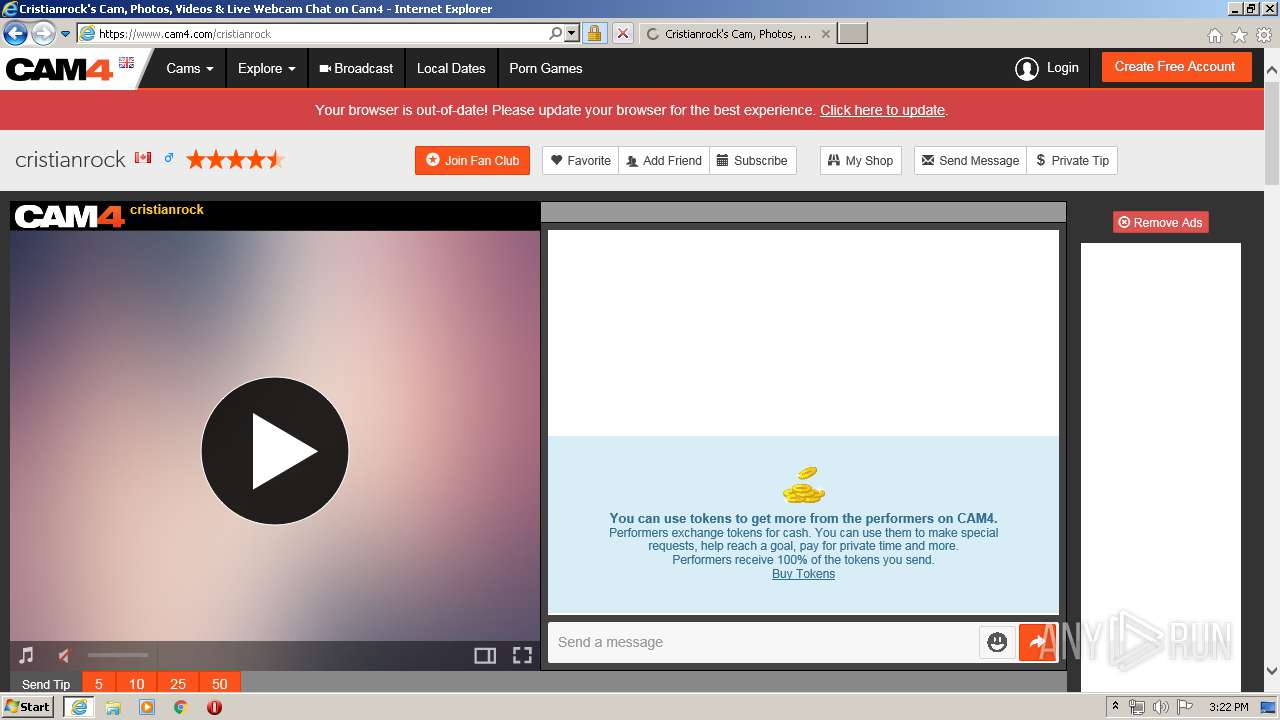Create Free Account button
The height and width of the screenshot is (720, 1280).
point(1175,66)
